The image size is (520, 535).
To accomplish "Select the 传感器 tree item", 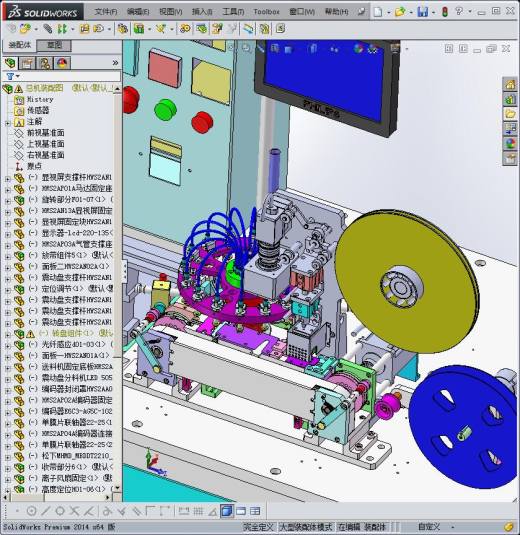I will pyautogui.click(x=38, y=111).
